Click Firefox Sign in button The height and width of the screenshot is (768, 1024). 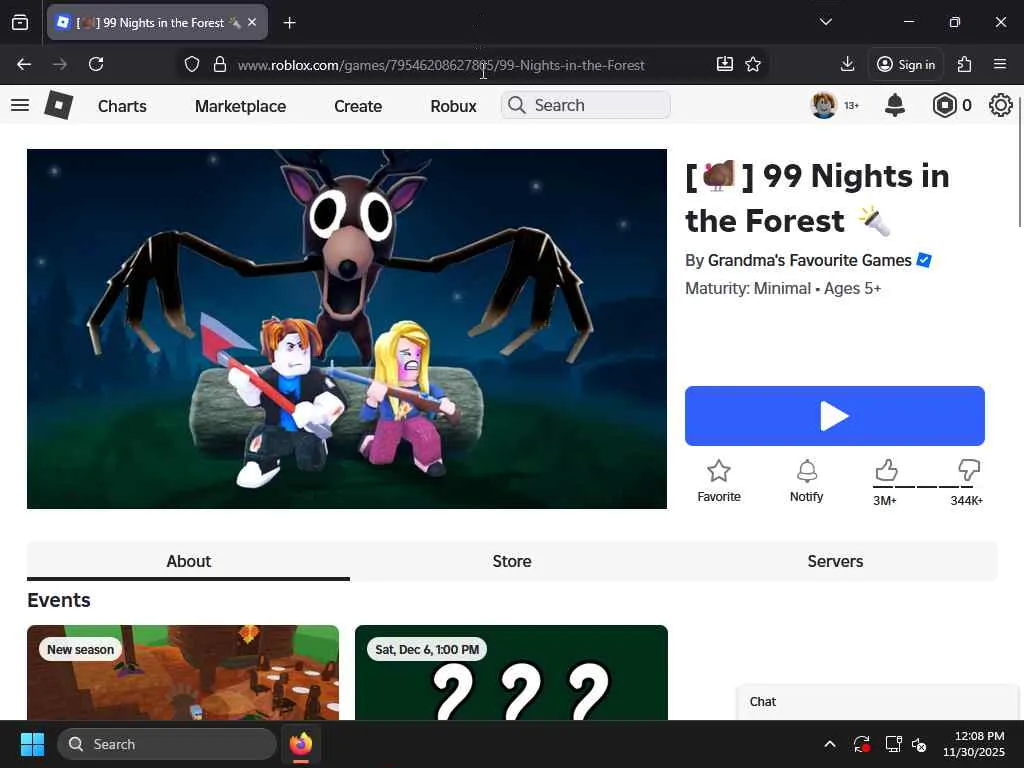click(x=906, y=64)
